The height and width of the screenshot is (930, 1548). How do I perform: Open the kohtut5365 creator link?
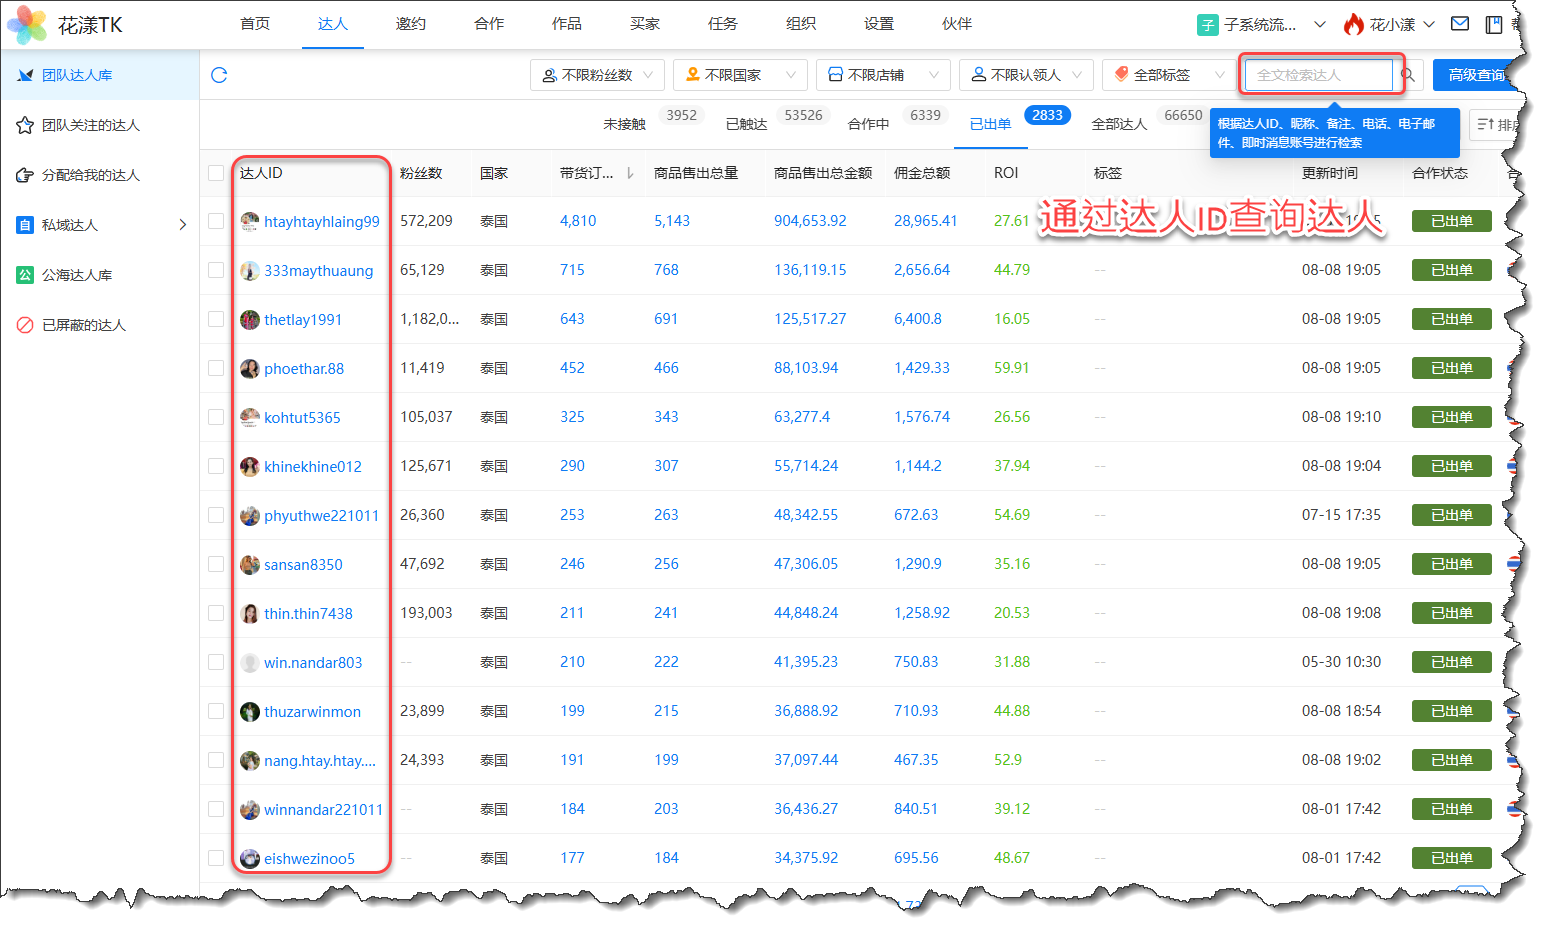click(302, 418)
